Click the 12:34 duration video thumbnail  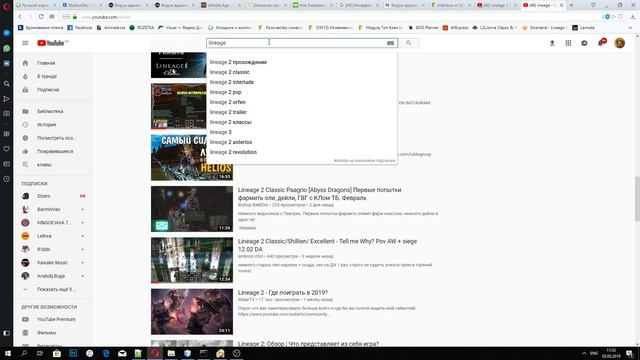tap(192, 260)
